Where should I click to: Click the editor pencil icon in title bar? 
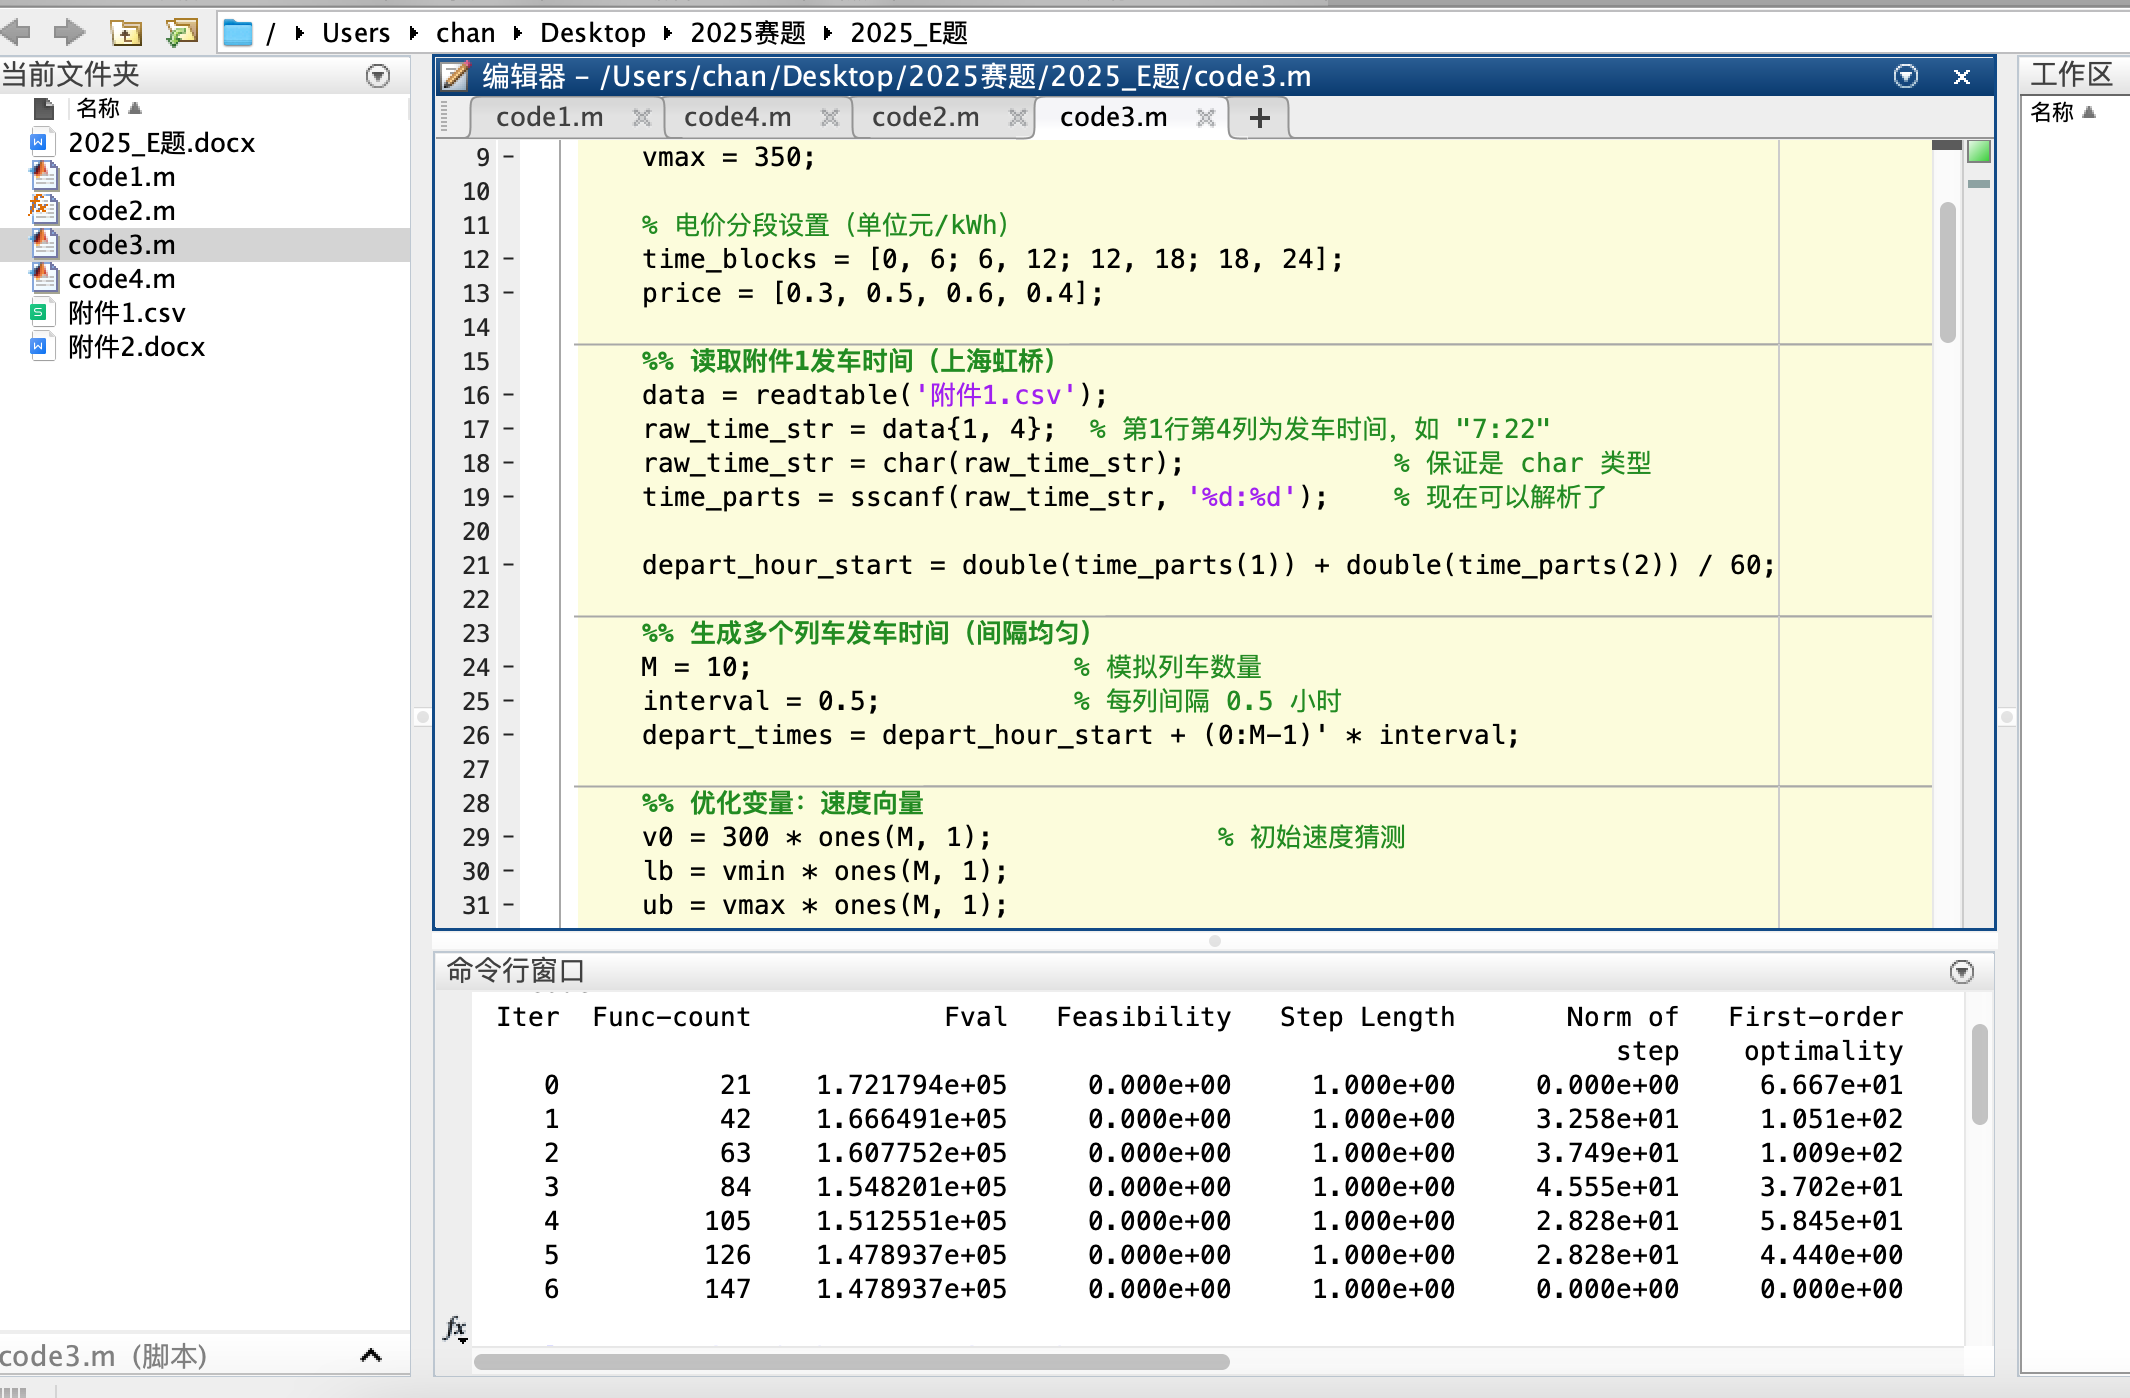[x=455, y=76]
